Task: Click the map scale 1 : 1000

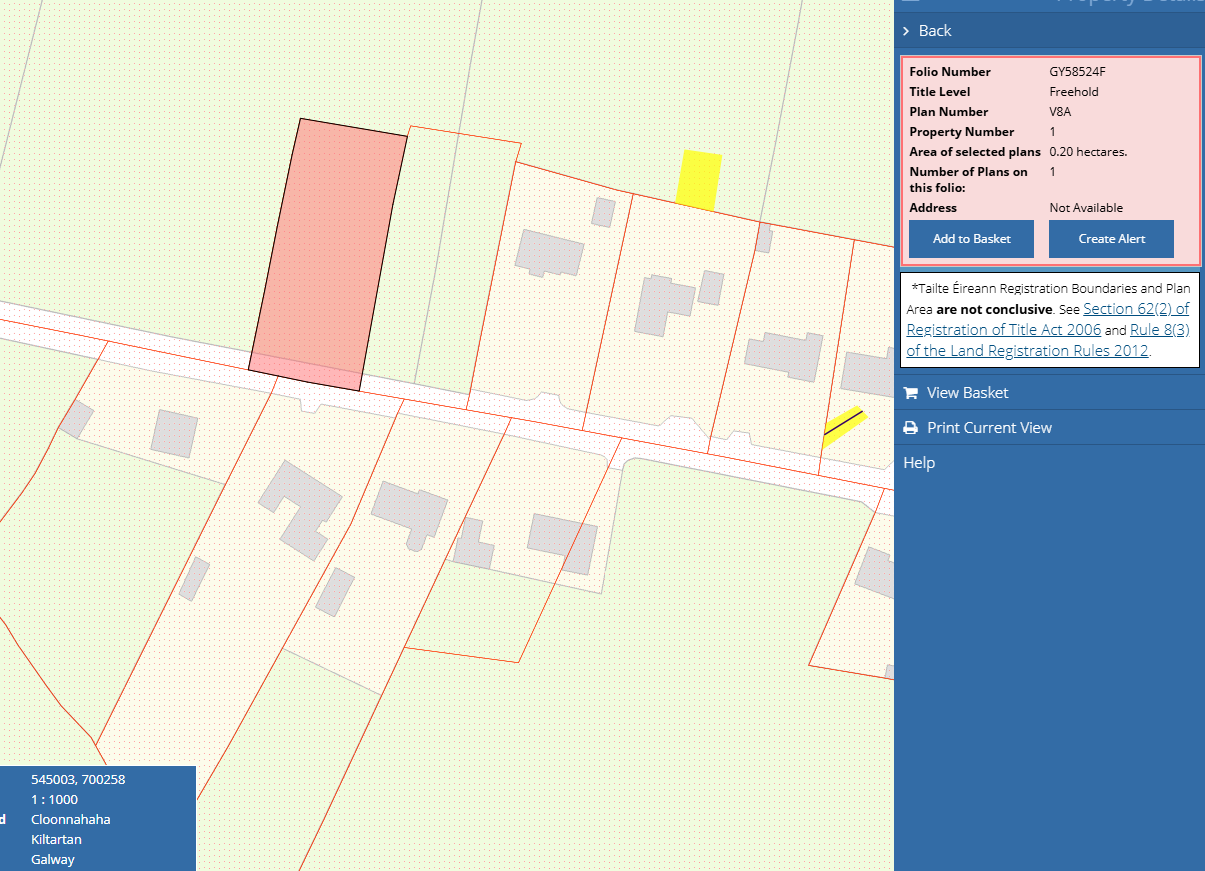Action: pos(54,799)
